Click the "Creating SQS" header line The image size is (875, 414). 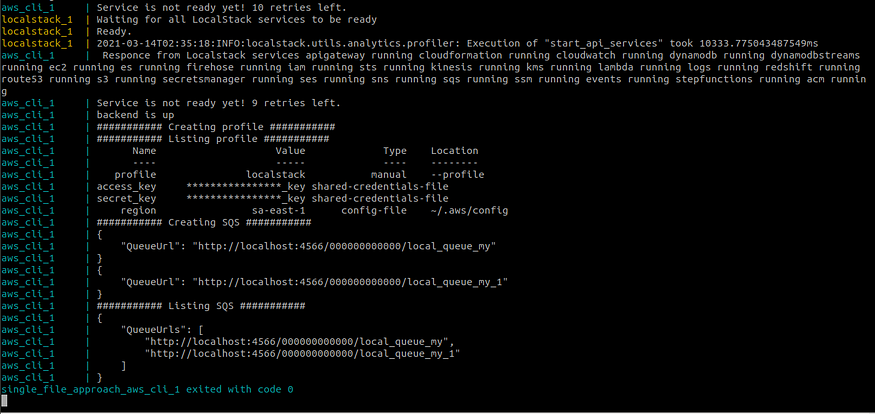coord(204,223)
